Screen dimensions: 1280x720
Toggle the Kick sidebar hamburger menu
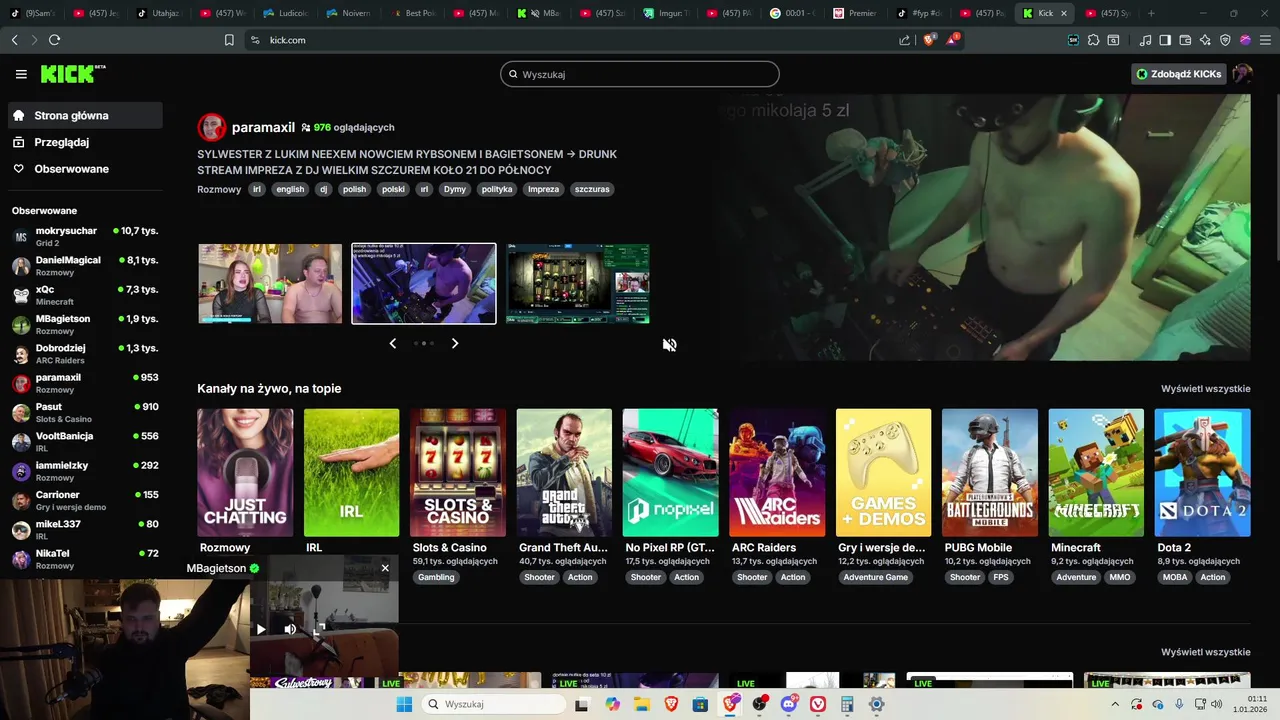21,74
